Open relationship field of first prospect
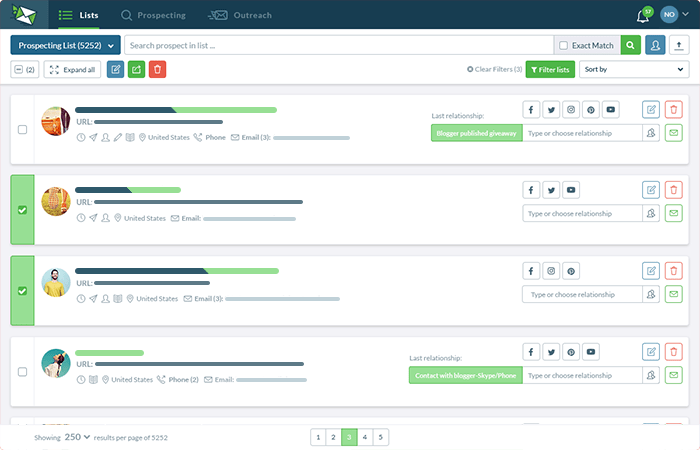Image resolution: width=700 pixels, height=450 pixels. pos(582,133)
